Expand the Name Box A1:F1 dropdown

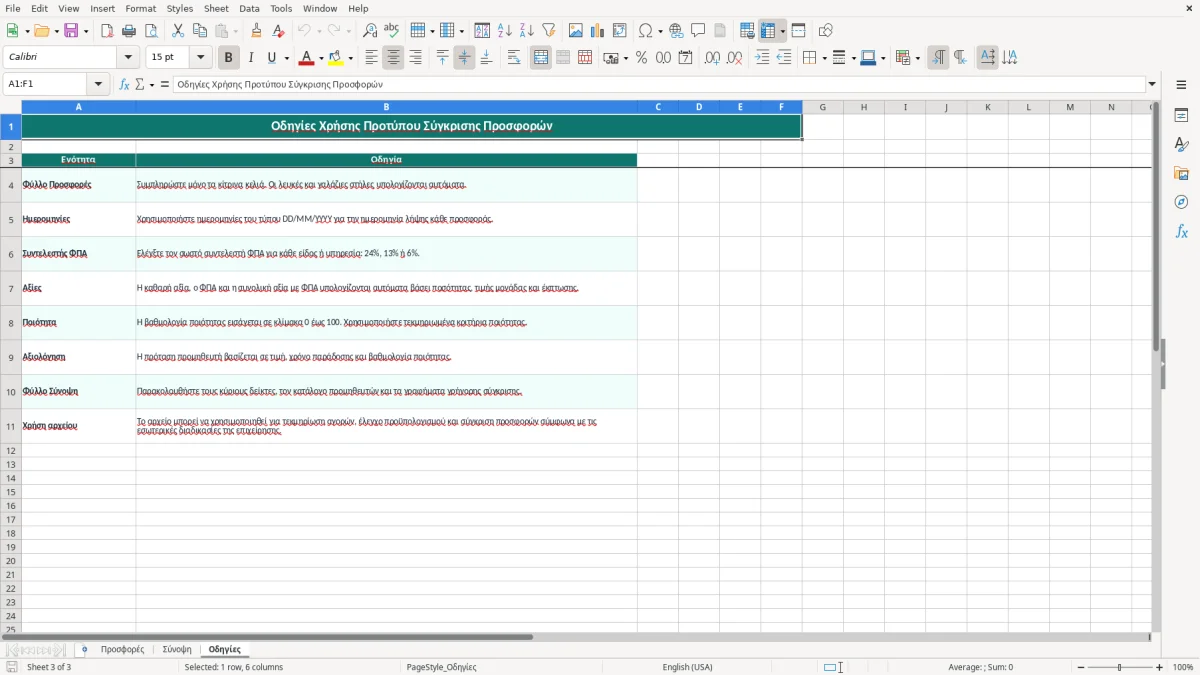click(x=98, y=85)
